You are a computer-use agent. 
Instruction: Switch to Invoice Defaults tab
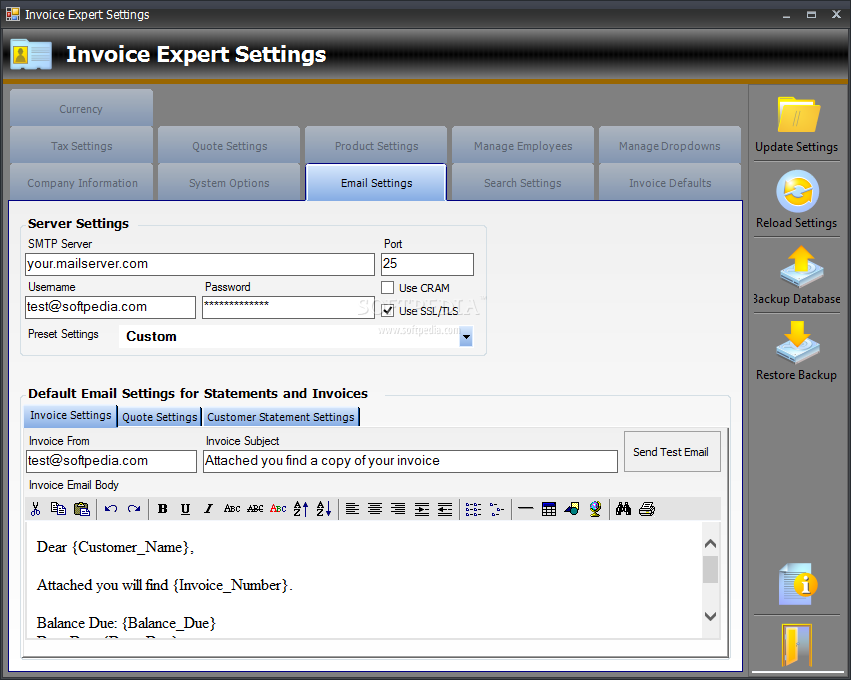(670, 183)
